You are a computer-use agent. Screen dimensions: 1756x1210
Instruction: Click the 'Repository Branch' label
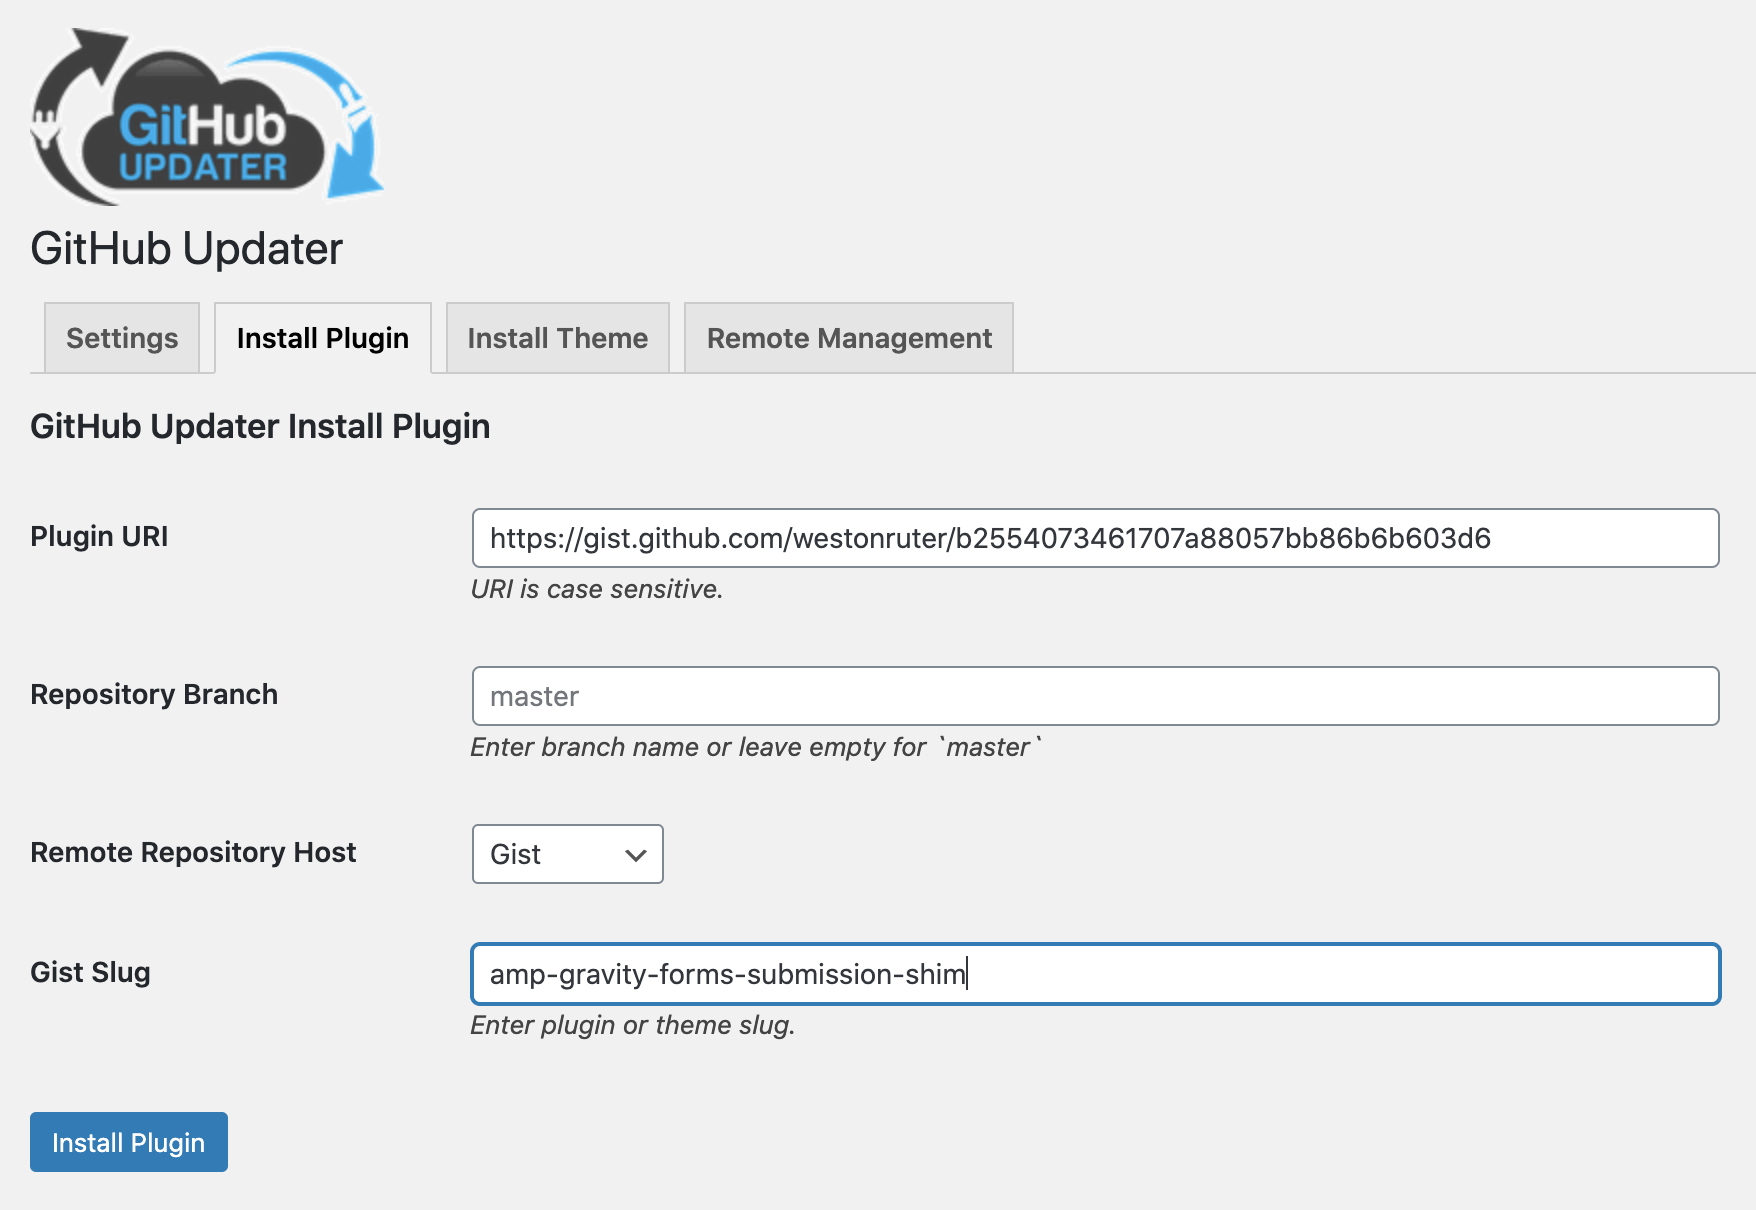click(154, 694)
